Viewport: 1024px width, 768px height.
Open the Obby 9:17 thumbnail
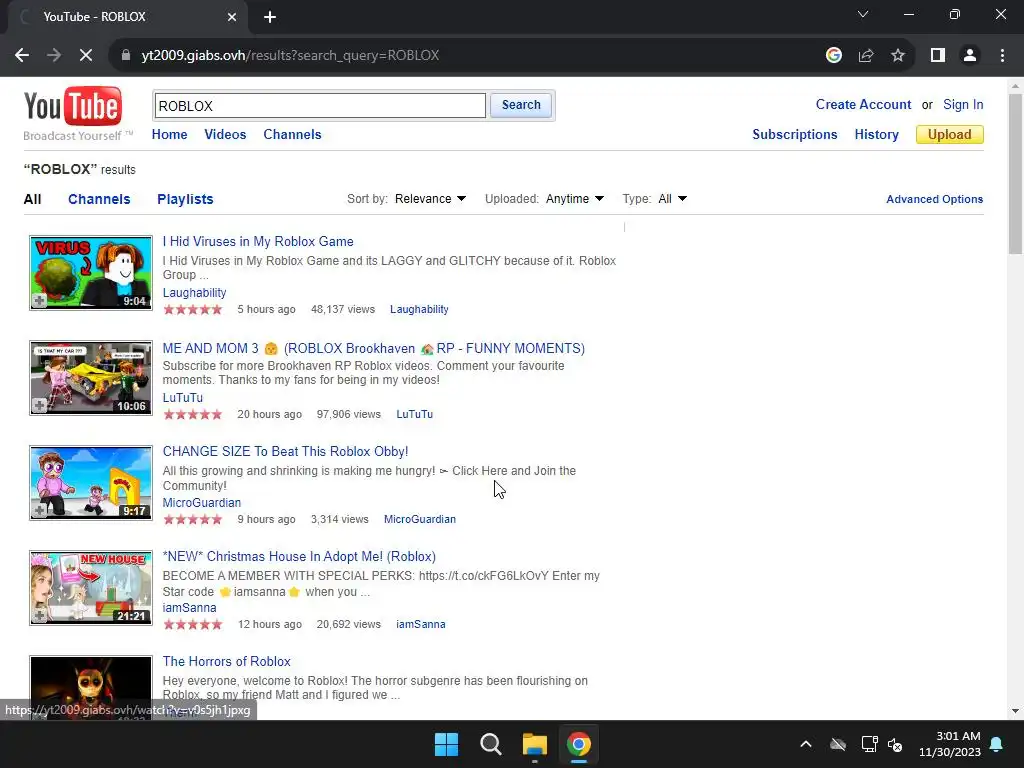(x=91, y=483)
